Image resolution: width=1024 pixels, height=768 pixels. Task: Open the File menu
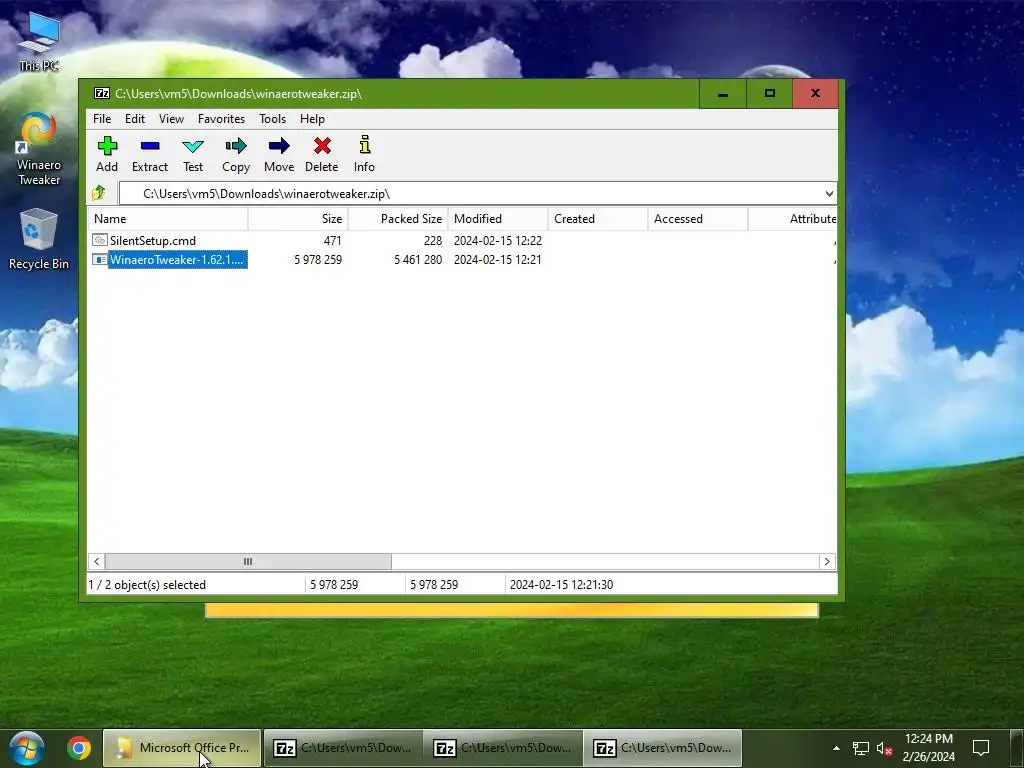[102, 119]
